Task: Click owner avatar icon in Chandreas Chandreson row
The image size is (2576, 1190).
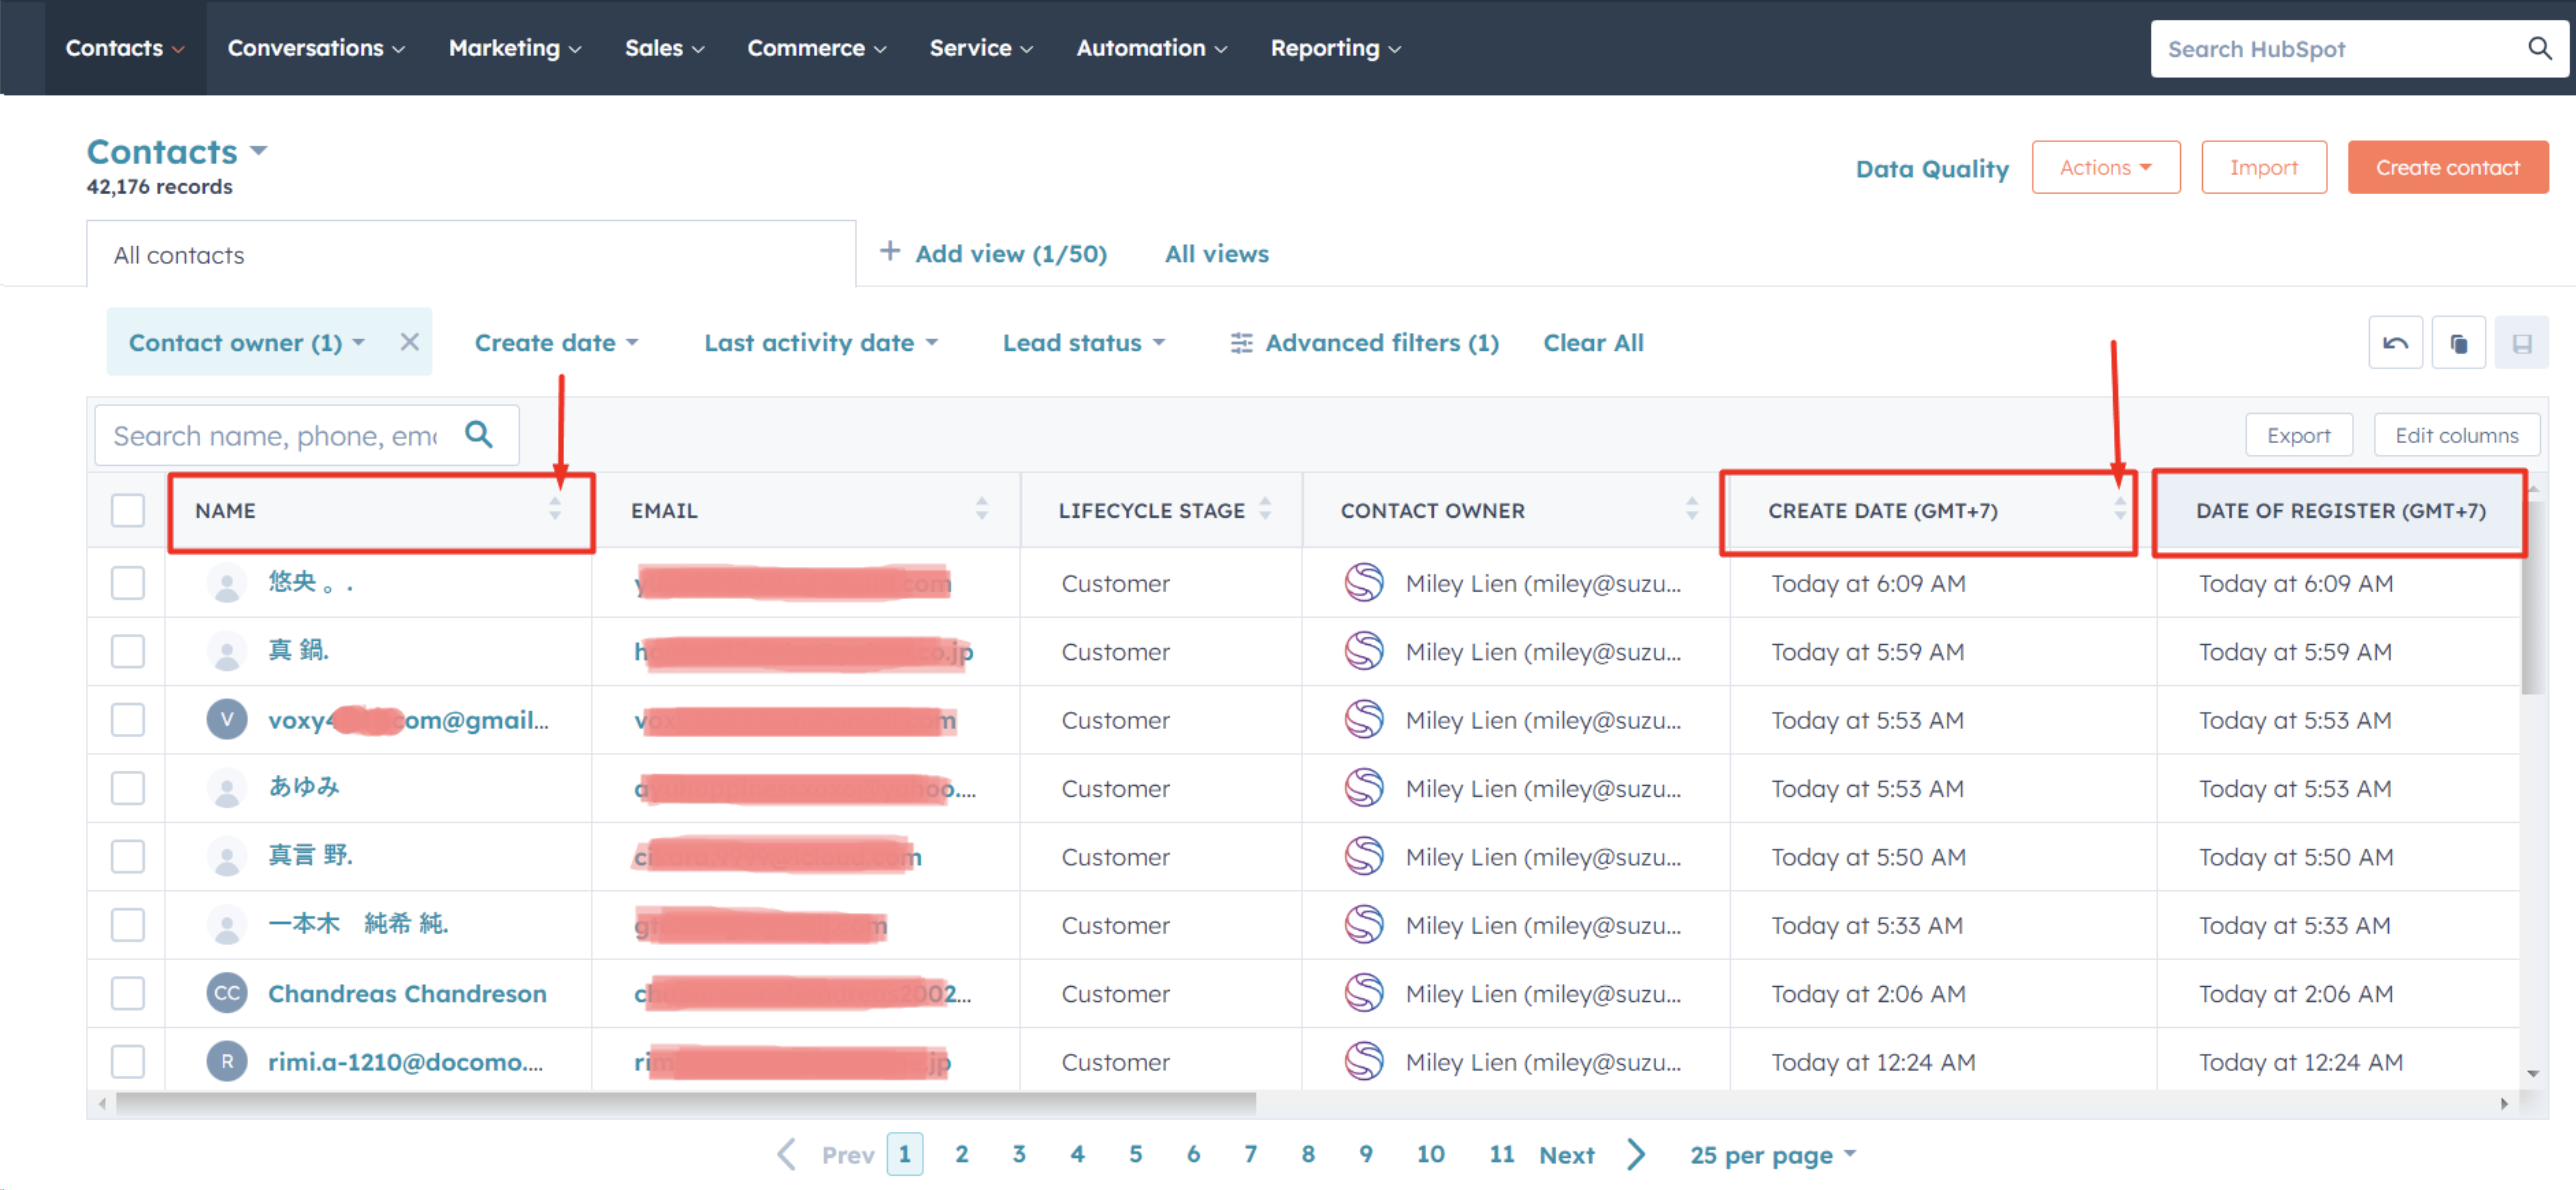Action: click(x=1364, y=993)
